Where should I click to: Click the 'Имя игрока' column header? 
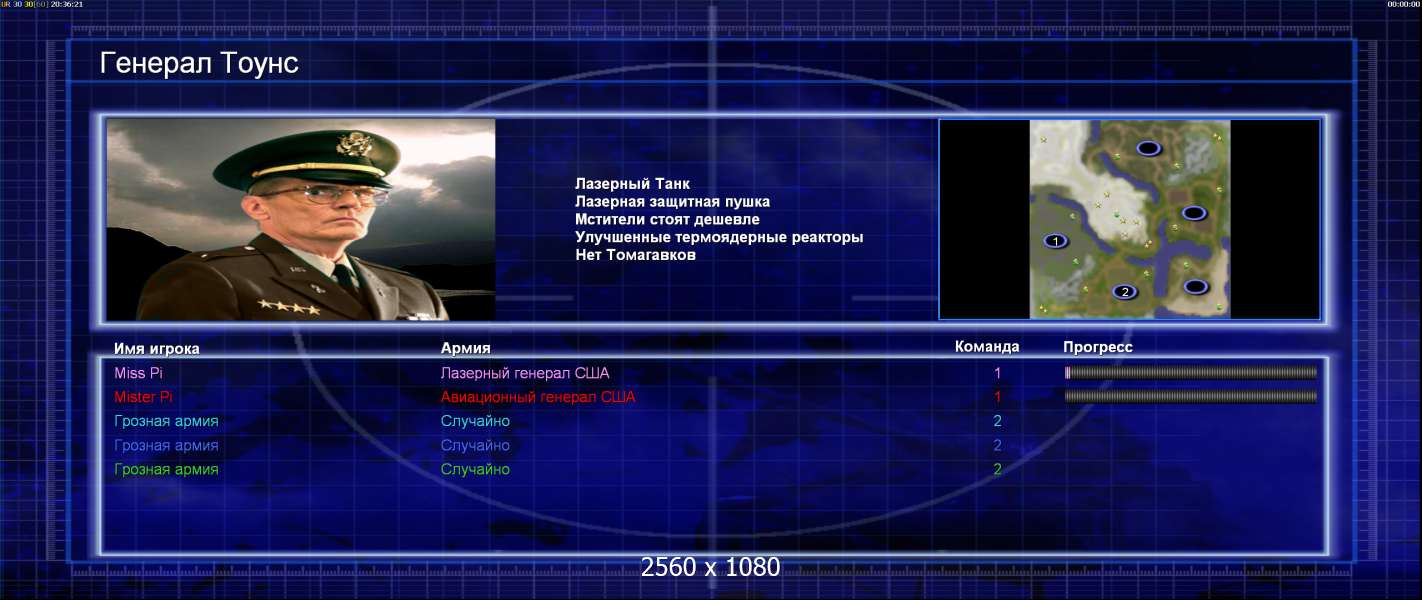point(157,349)
